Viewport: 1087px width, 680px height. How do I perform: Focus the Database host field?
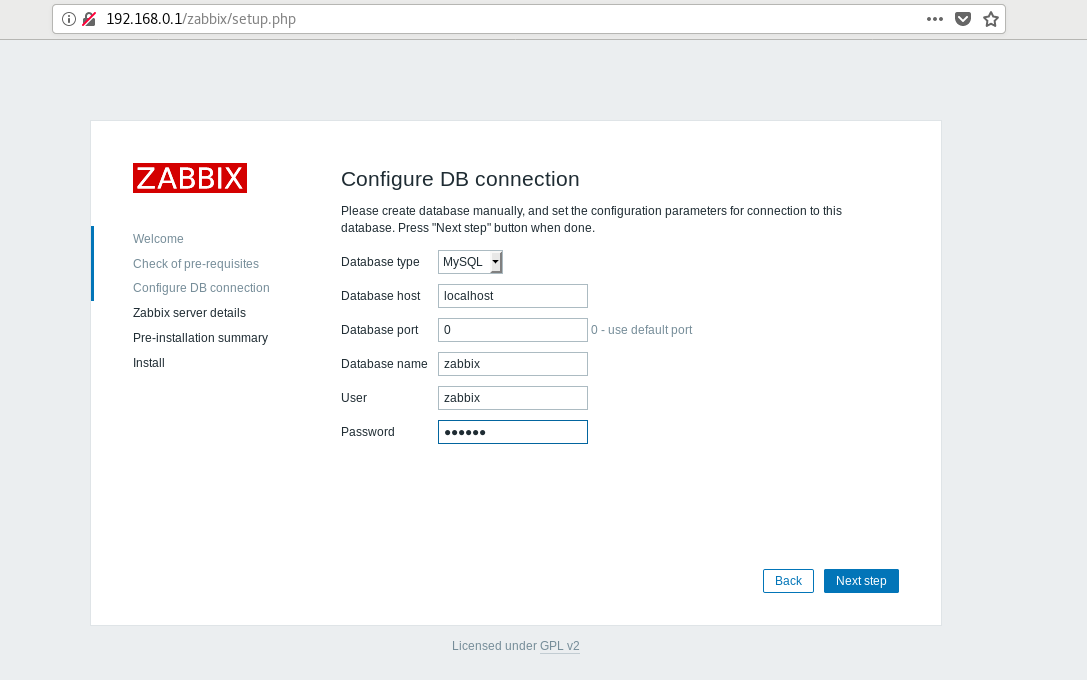tap(513, 296)
